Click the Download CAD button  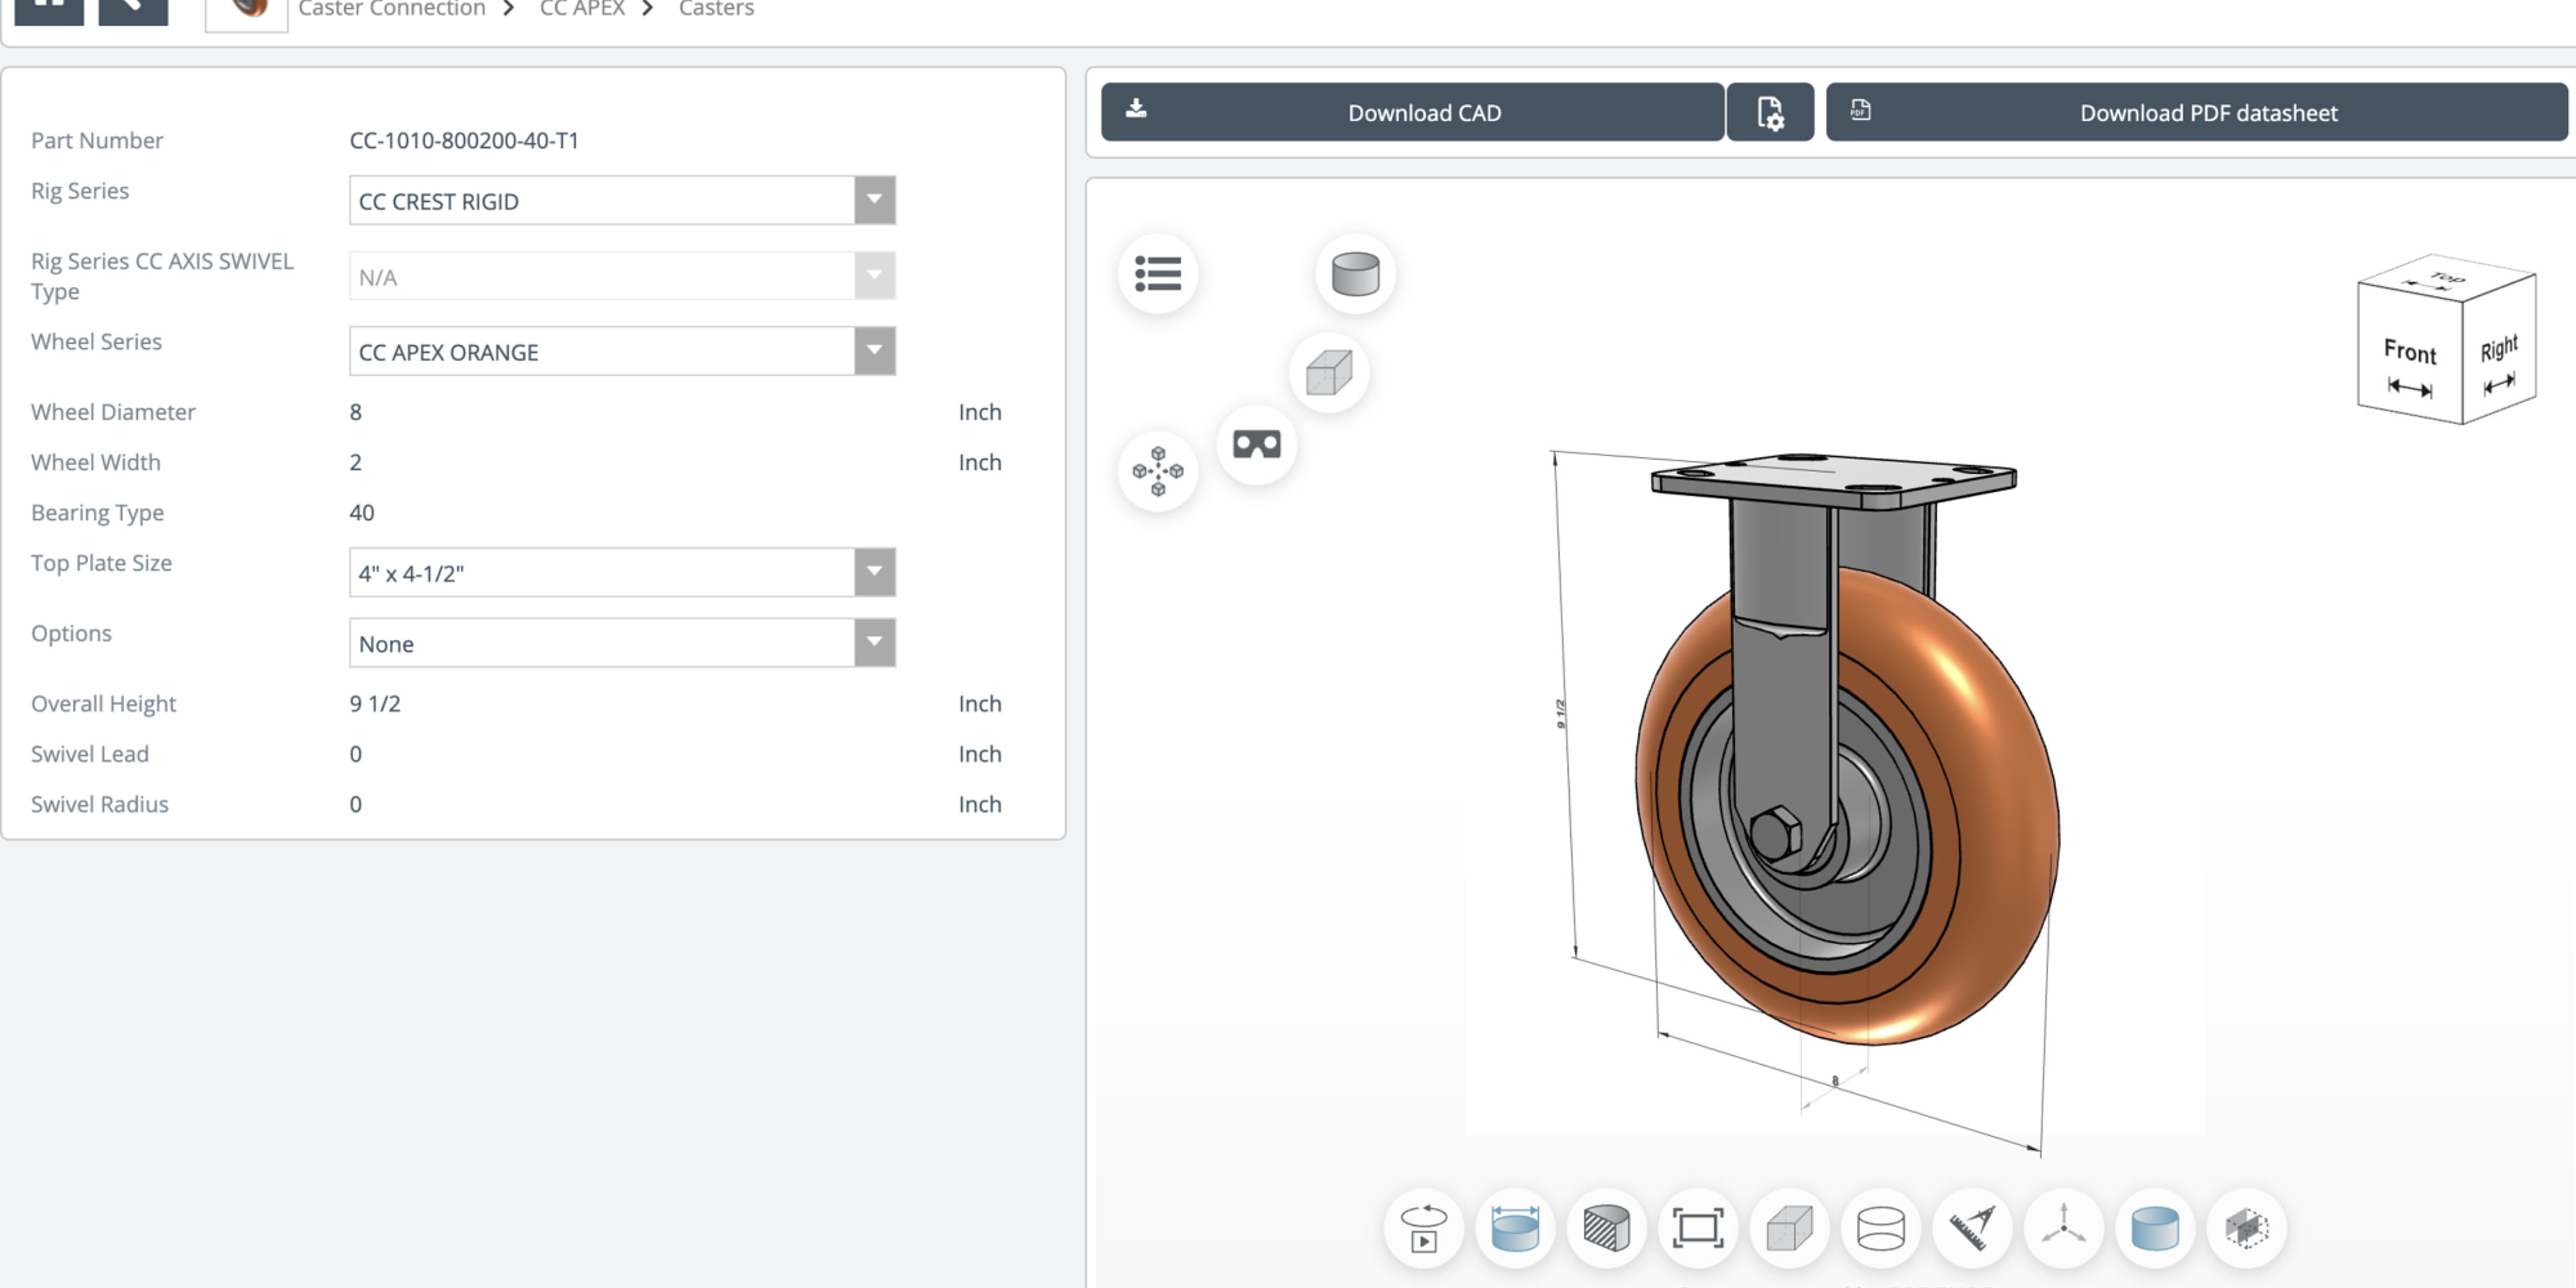tap(1411, 112)
